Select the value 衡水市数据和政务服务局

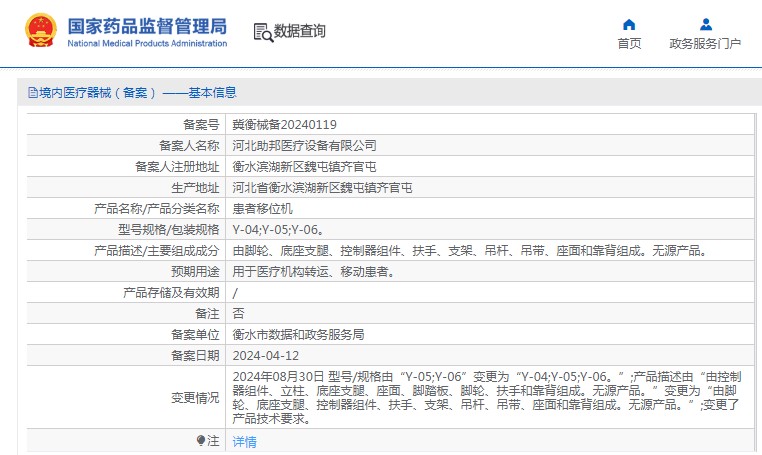click(298, 334)
